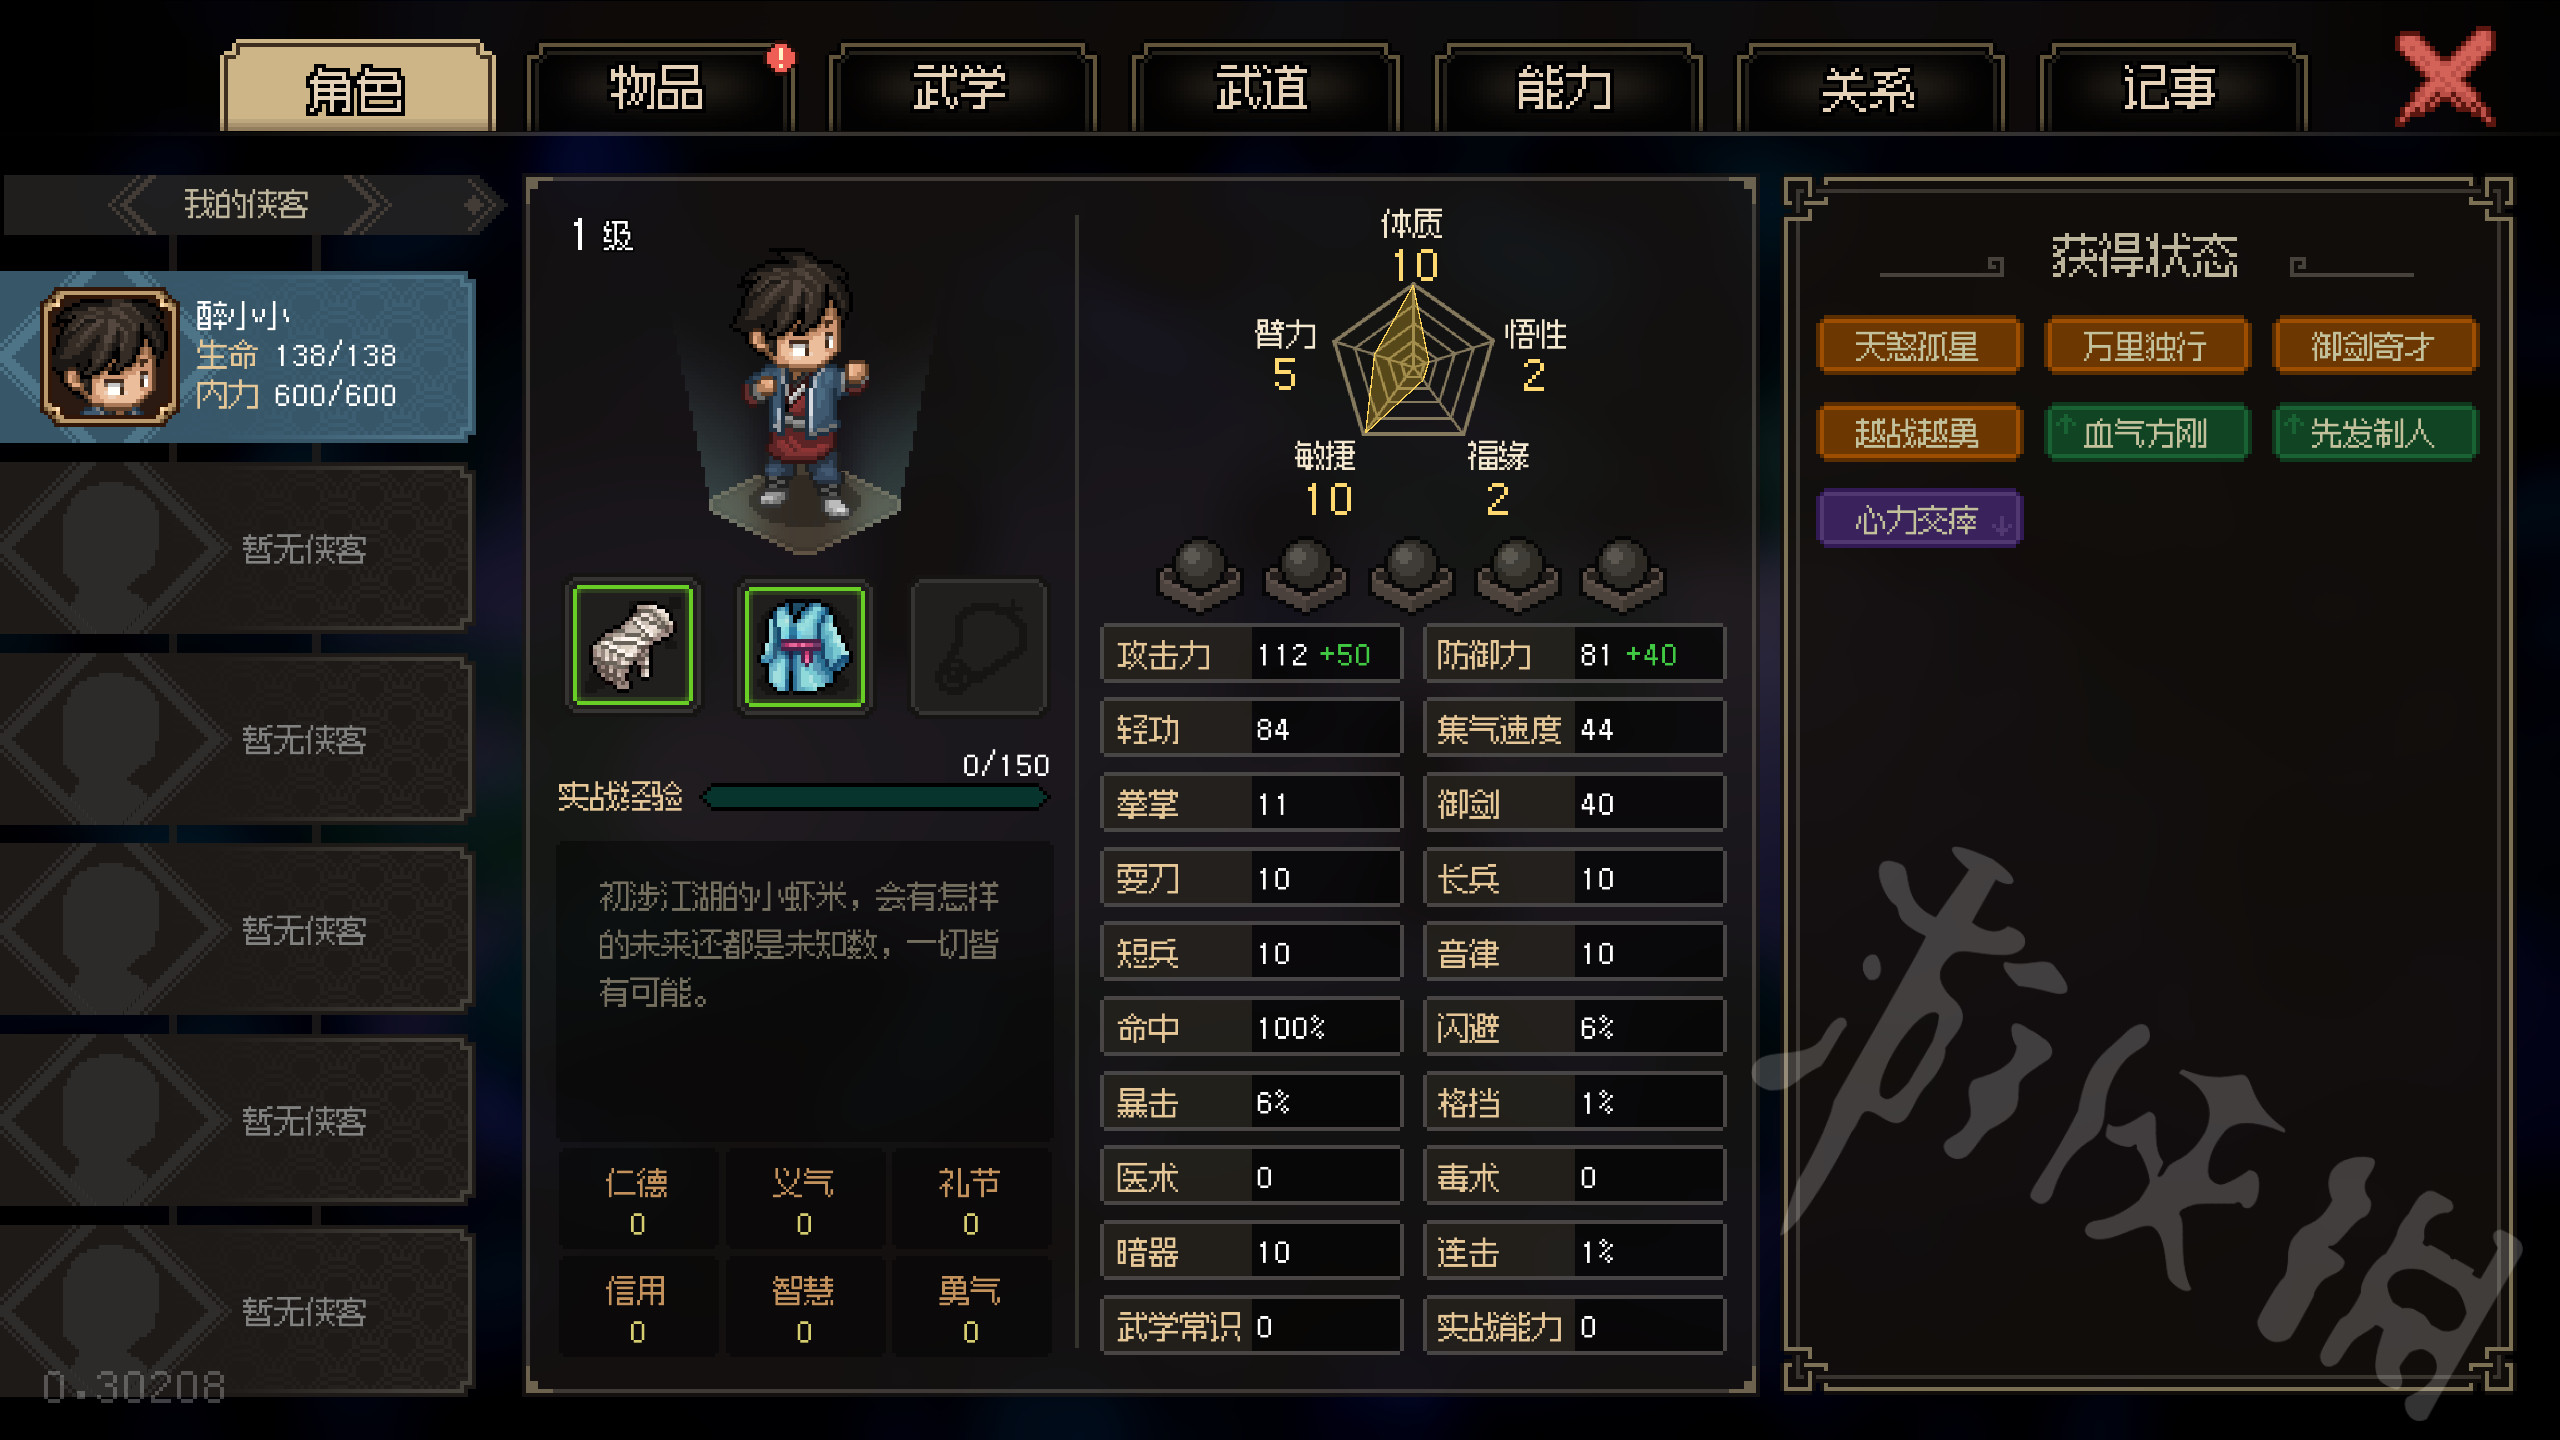Select the bandaged glove weapon slot
Viewport: 2560px width, 1440px height.
pos(633,646)
